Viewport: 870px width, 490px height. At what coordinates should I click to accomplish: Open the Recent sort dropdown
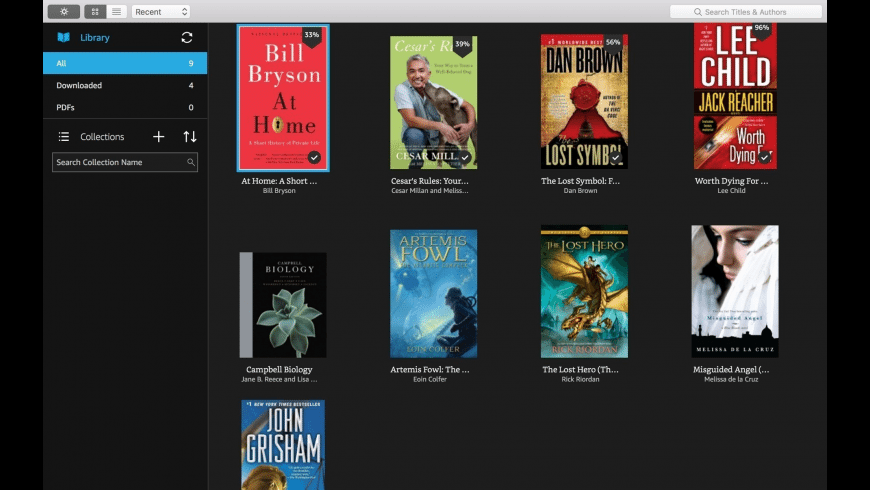click(x=161, y=12)
